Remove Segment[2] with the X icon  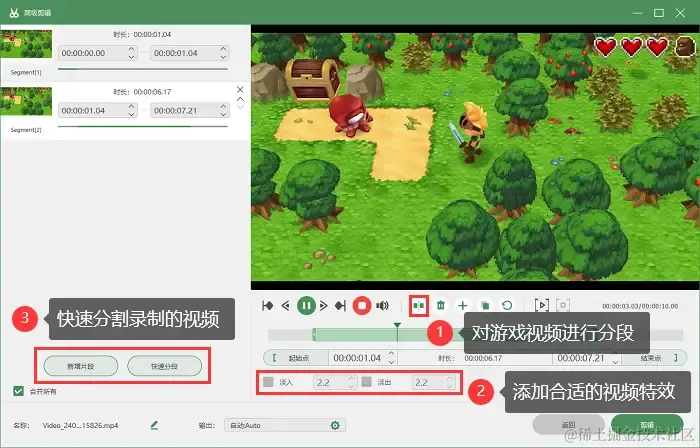[240, 90]
